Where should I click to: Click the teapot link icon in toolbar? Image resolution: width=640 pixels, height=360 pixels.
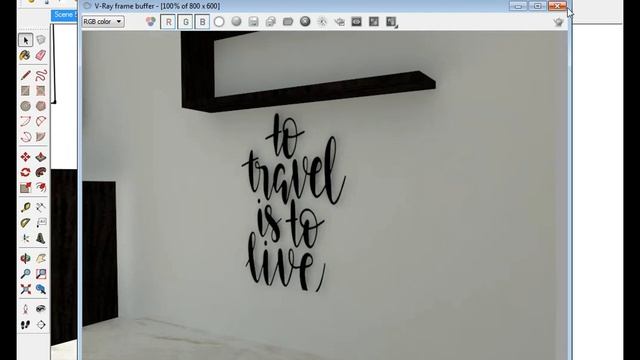click(340, 22)
